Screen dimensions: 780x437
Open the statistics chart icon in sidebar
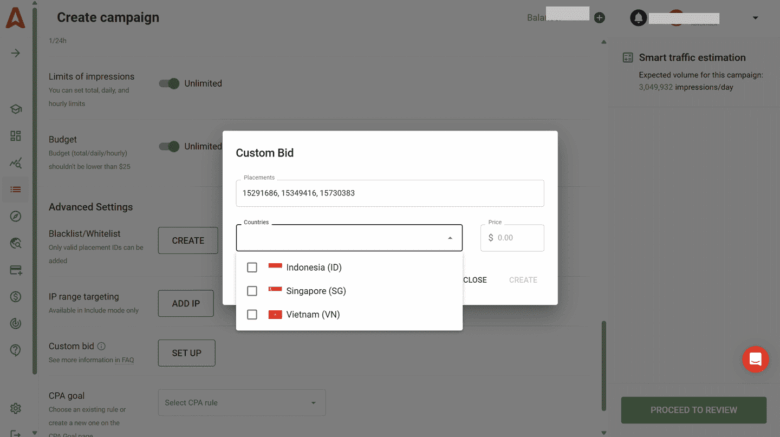point(15,163)
